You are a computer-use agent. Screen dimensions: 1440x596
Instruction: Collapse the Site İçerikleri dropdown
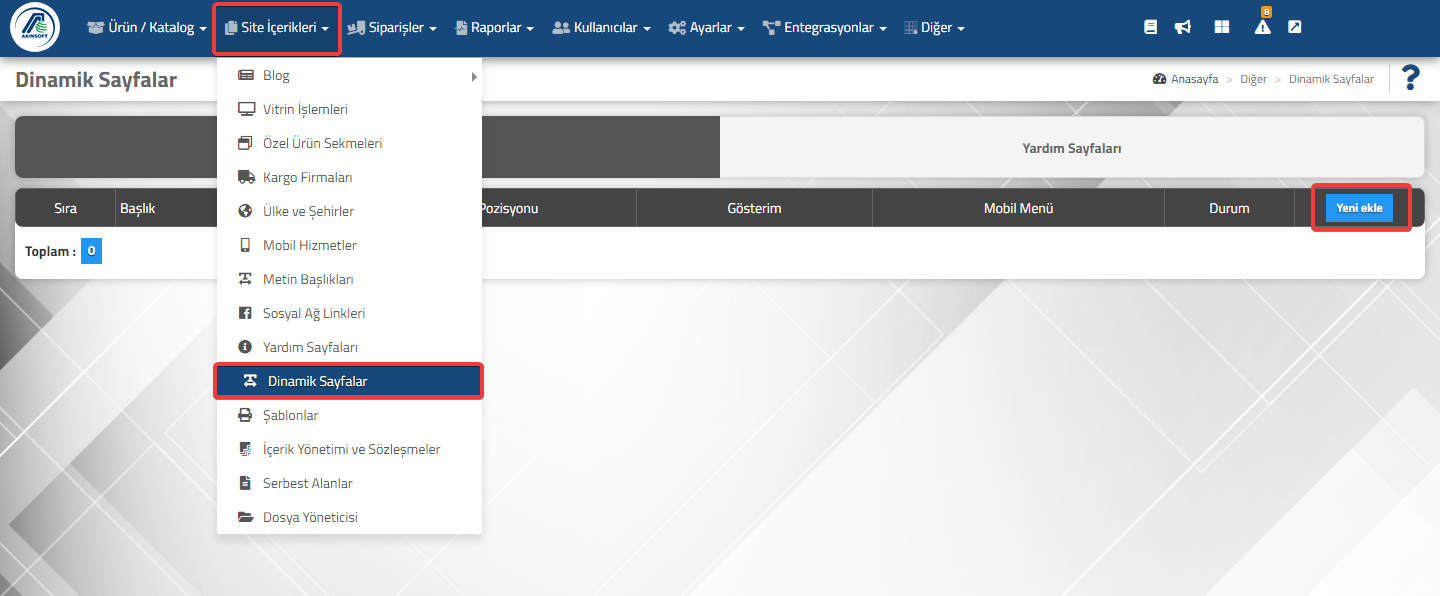point(277,28)
